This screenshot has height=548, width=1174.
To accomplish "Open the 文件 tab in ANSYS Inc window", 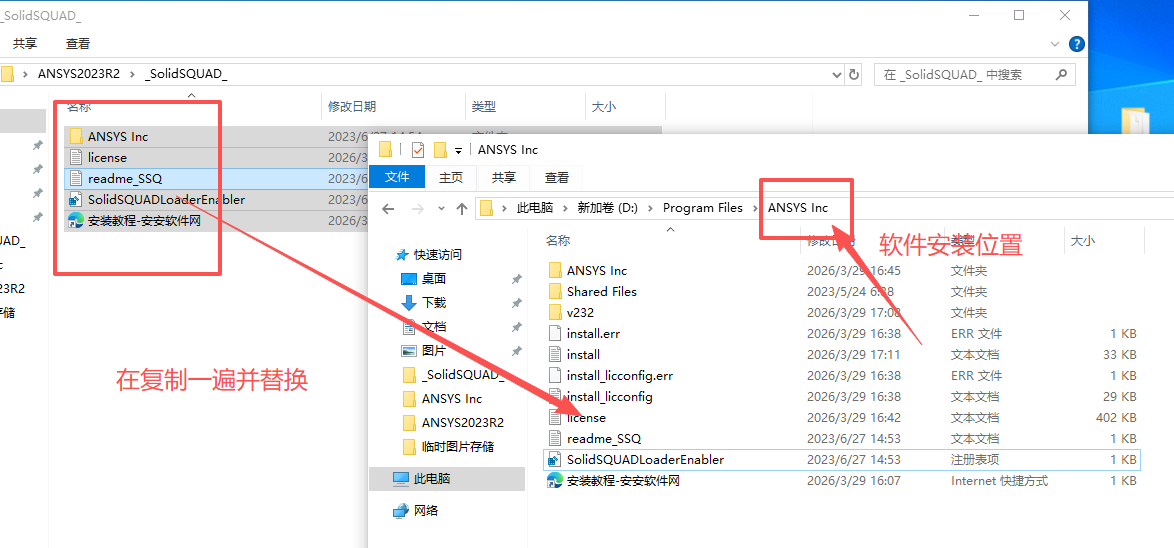I will (397, 177).
